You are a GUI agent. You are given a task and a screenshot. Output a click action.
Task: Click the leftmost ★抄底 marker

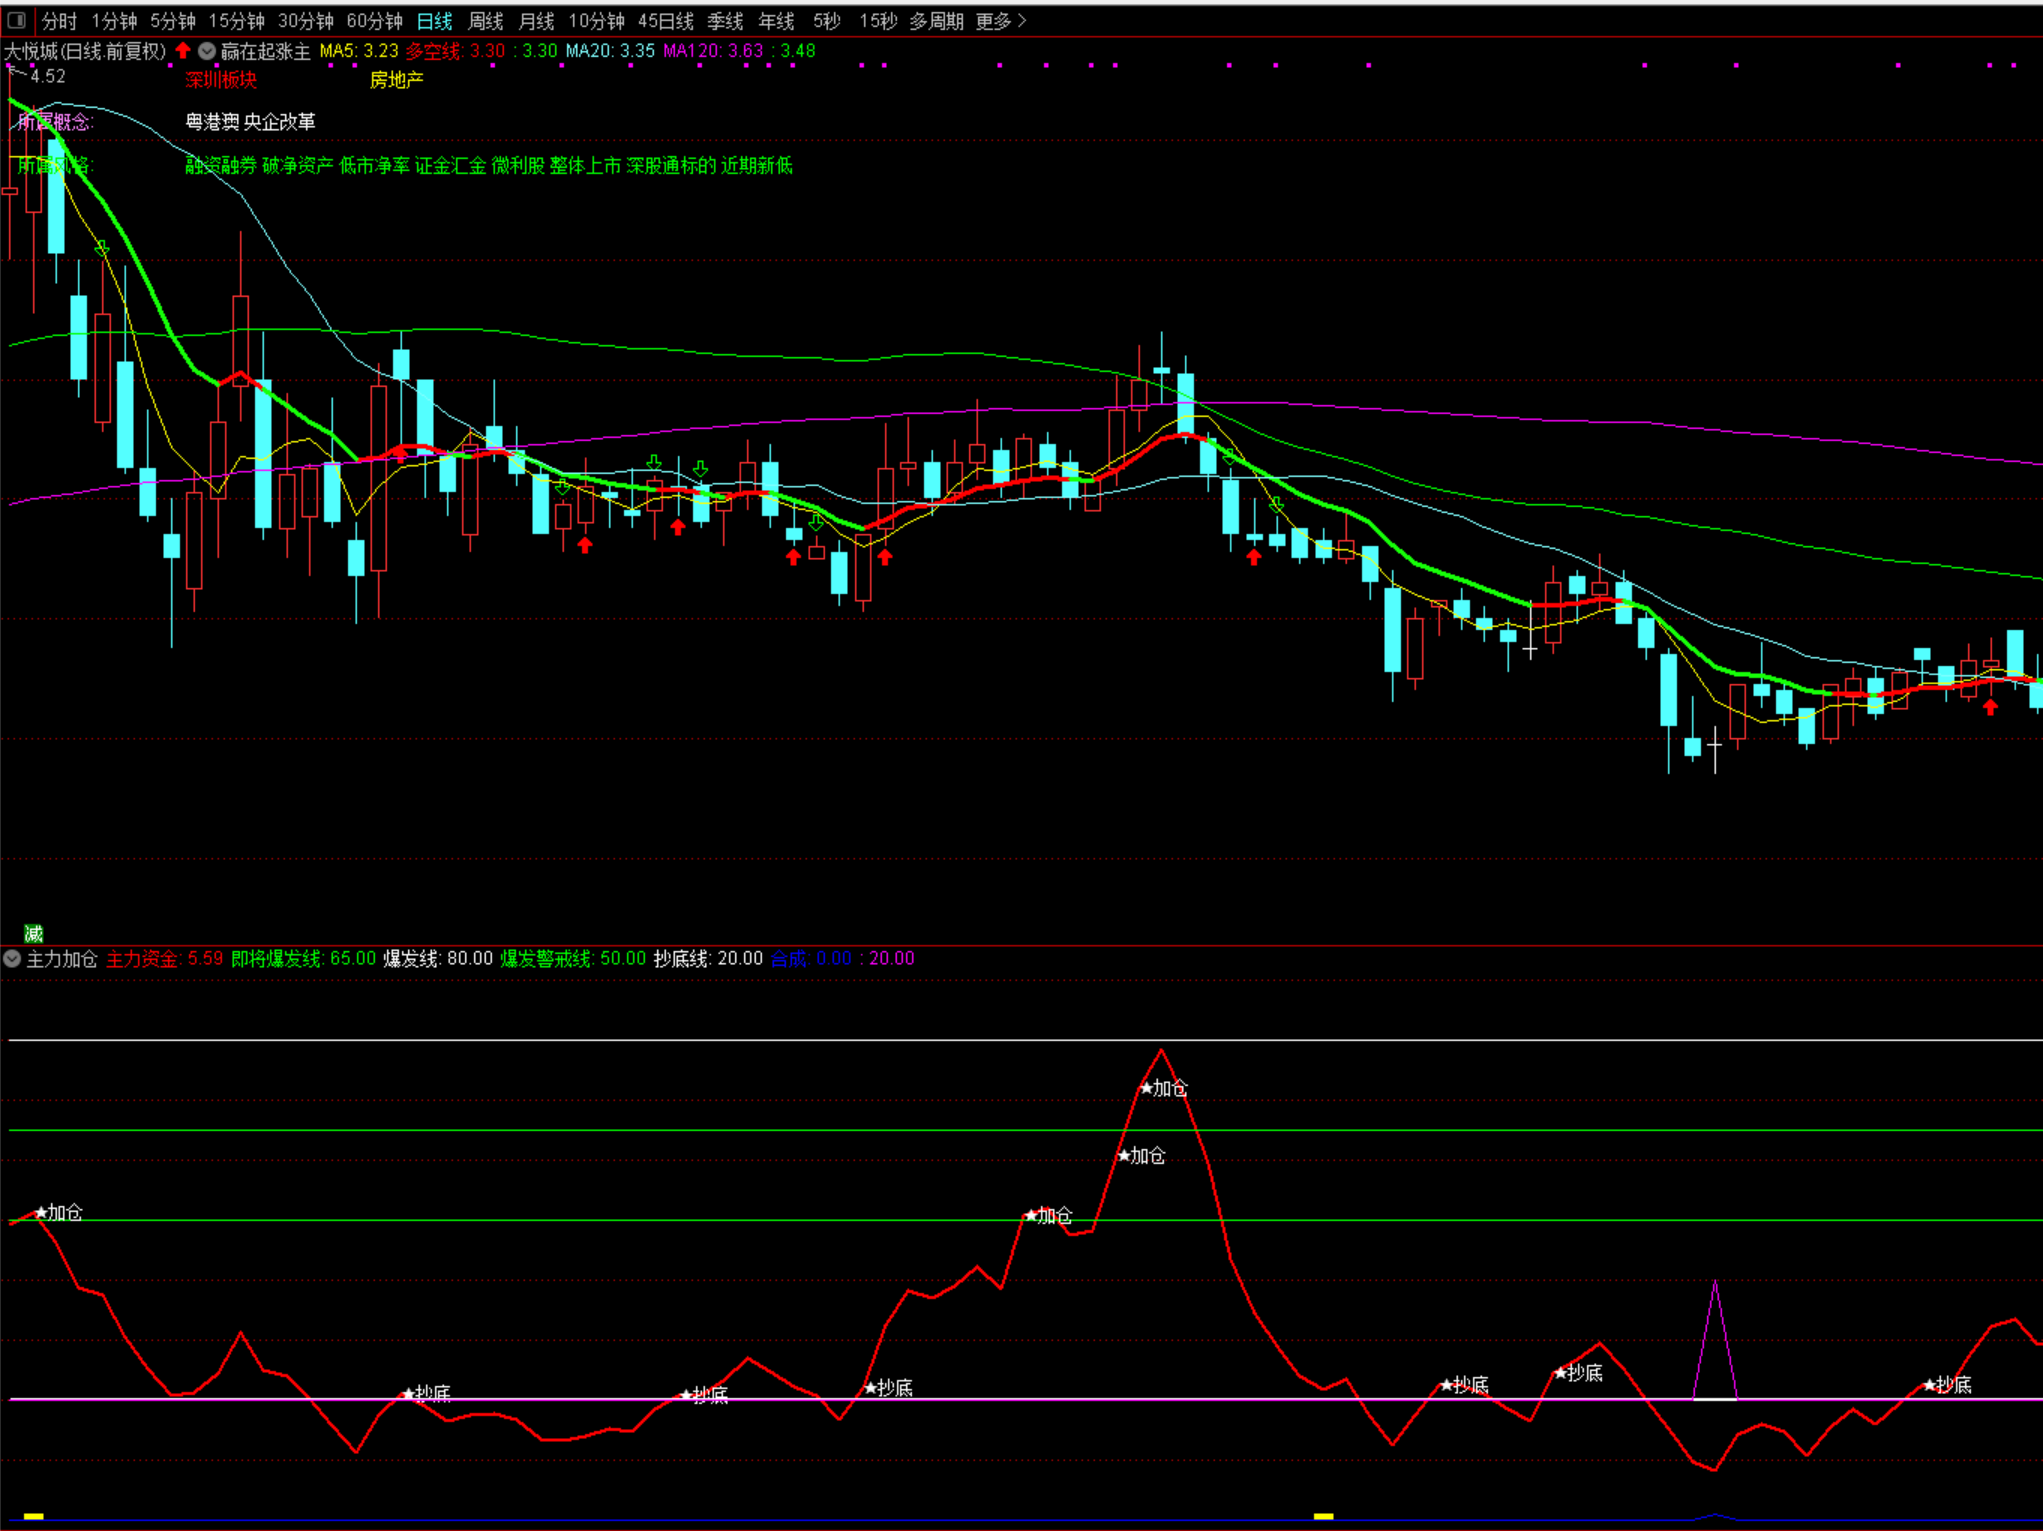426,1393
